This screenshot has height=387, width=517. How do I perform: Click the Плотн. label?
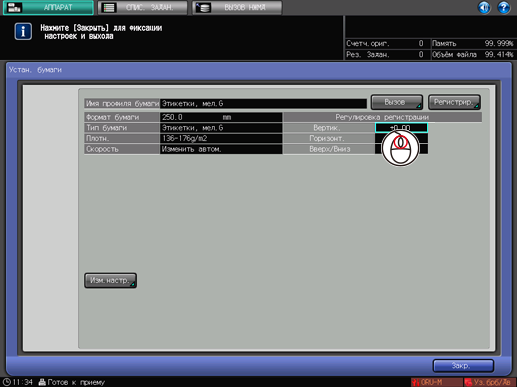tap(122, 138)
